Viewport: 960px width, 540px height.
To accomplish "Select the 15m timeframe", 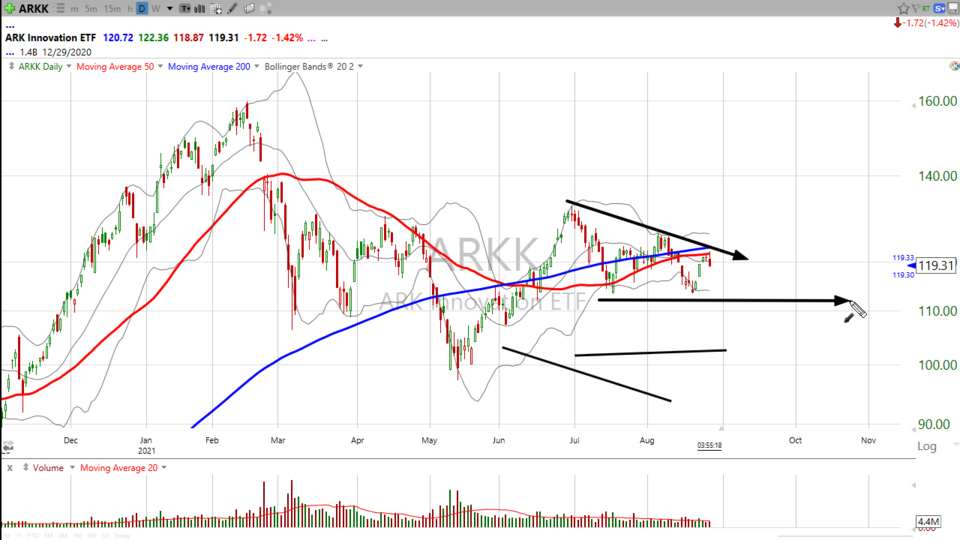I will point(112,9).
